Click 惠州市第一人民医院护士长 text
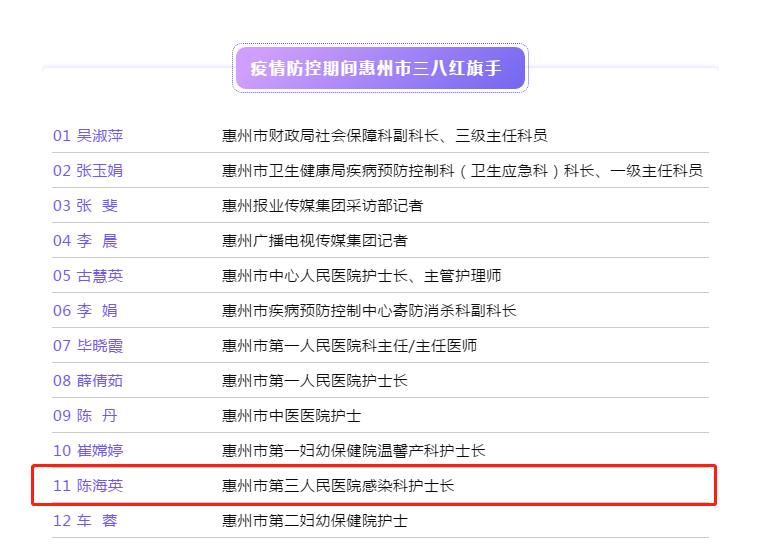The width and height of the screenshot is (777, 549). pos(315,381)
